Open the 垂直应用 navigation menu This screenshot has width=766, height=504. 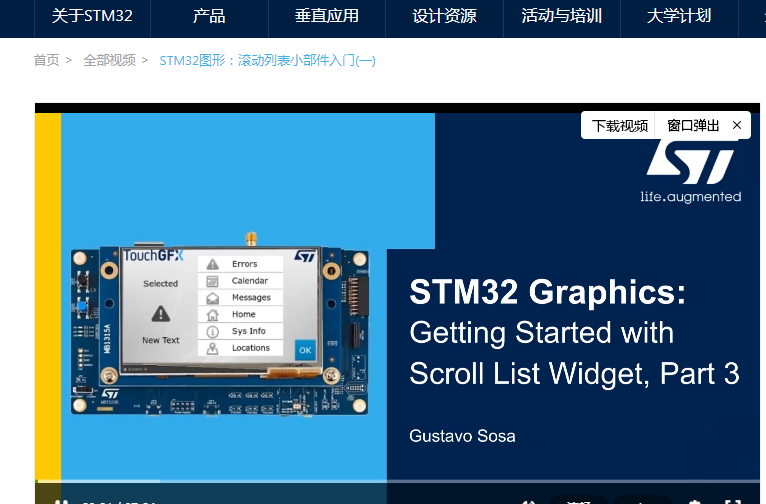[x=327, y=16]
